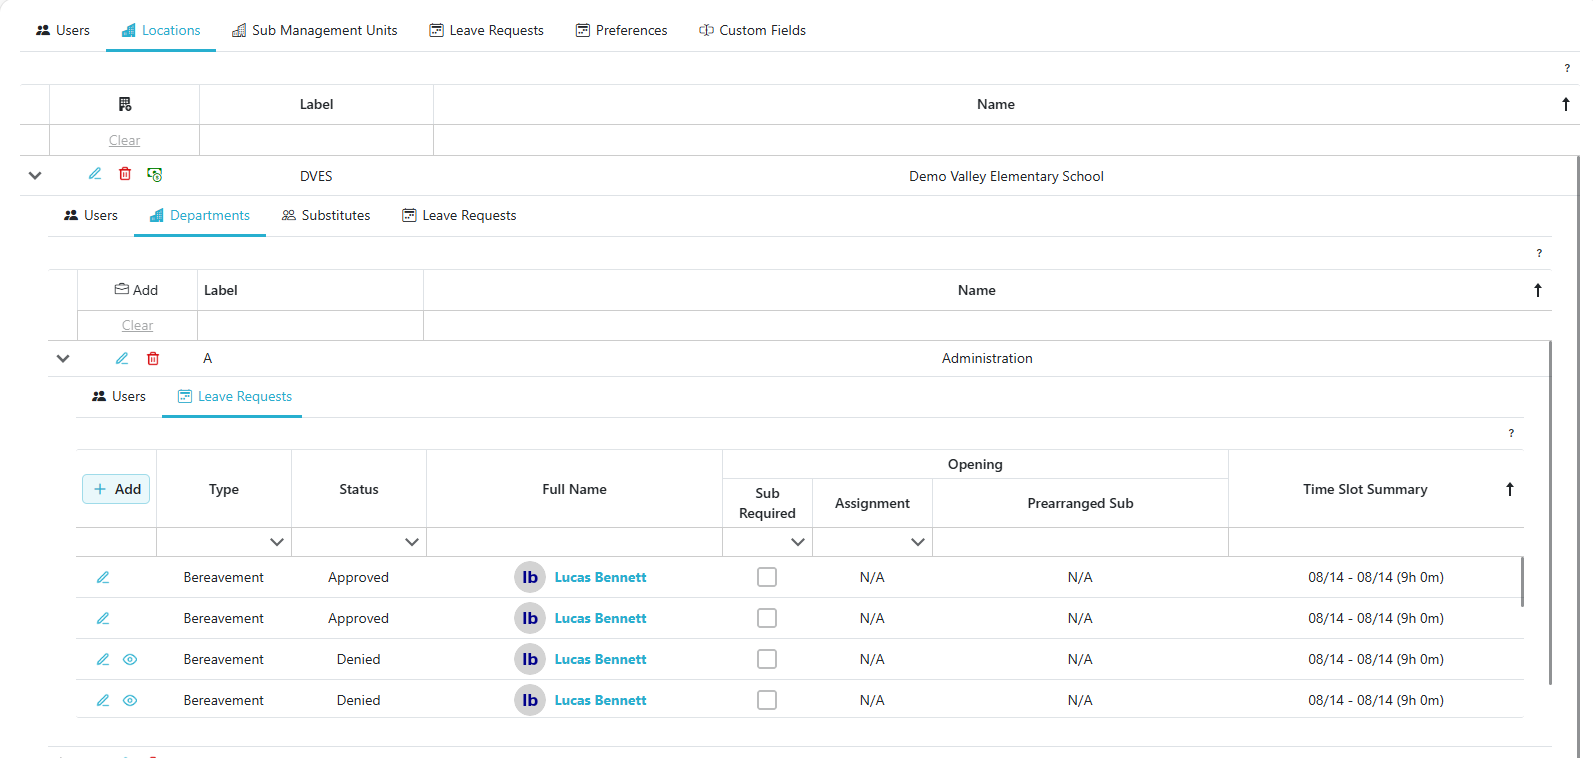Open the Type filter dropdown

pyautogui.click(x=276, y=542)
